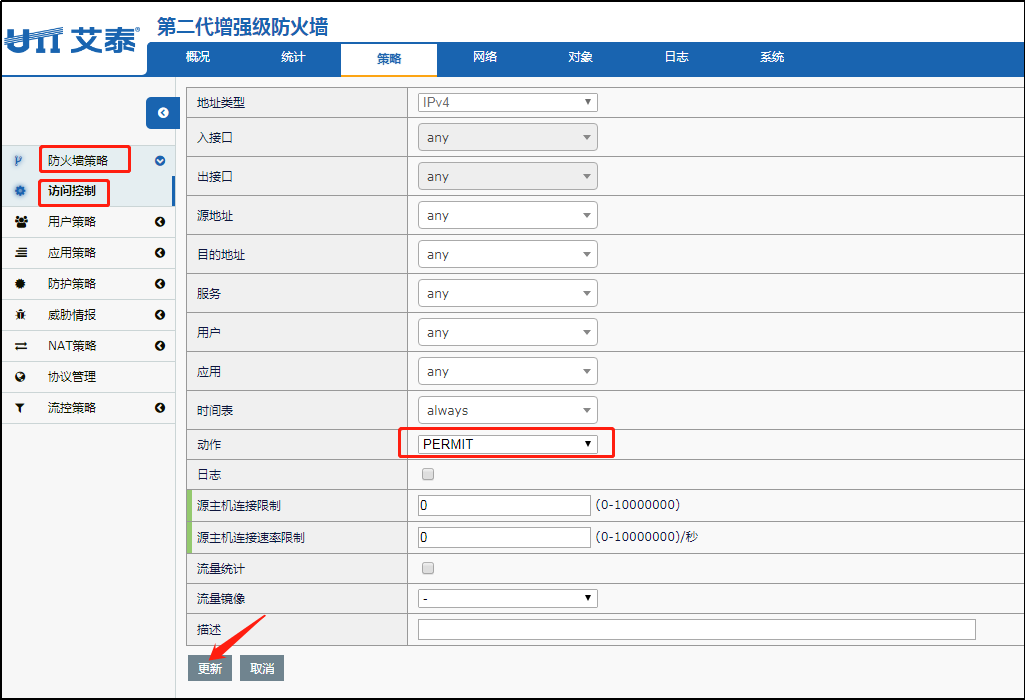Expand the 防护策略 menu arrow
1025x700 pixels.
(x=160, y=284)
